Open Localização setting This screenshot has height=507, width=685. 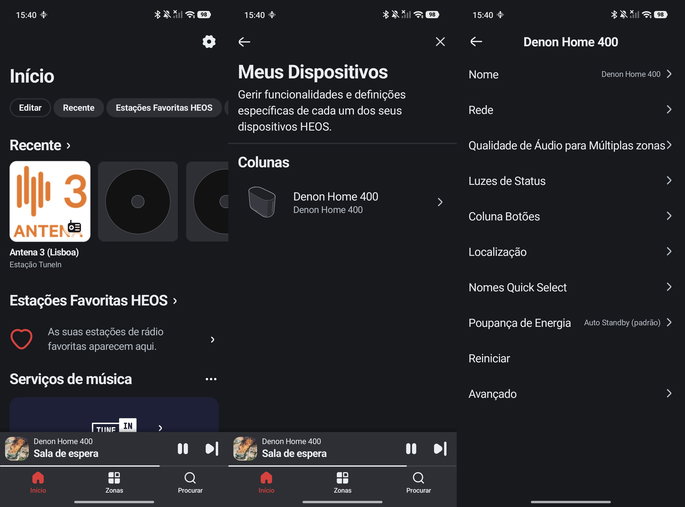coord(571,252)
